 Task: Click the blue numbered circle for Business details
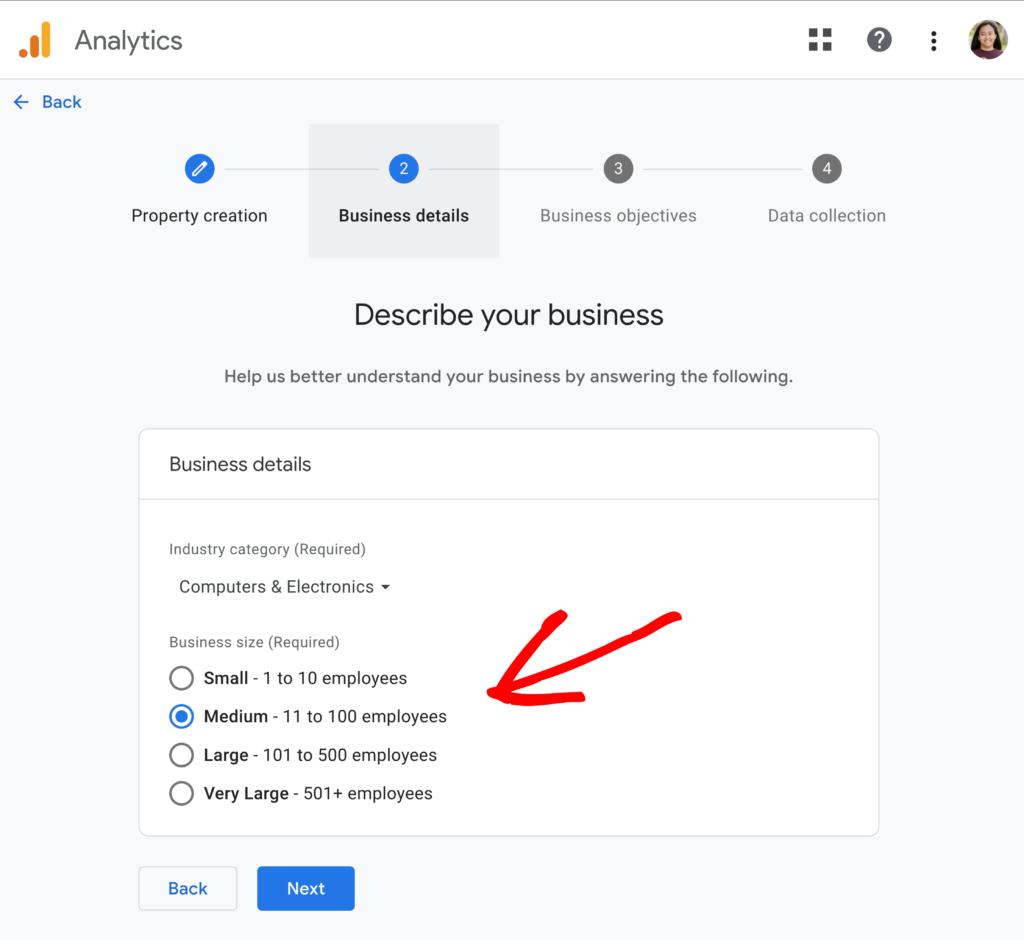click(404, 168)
